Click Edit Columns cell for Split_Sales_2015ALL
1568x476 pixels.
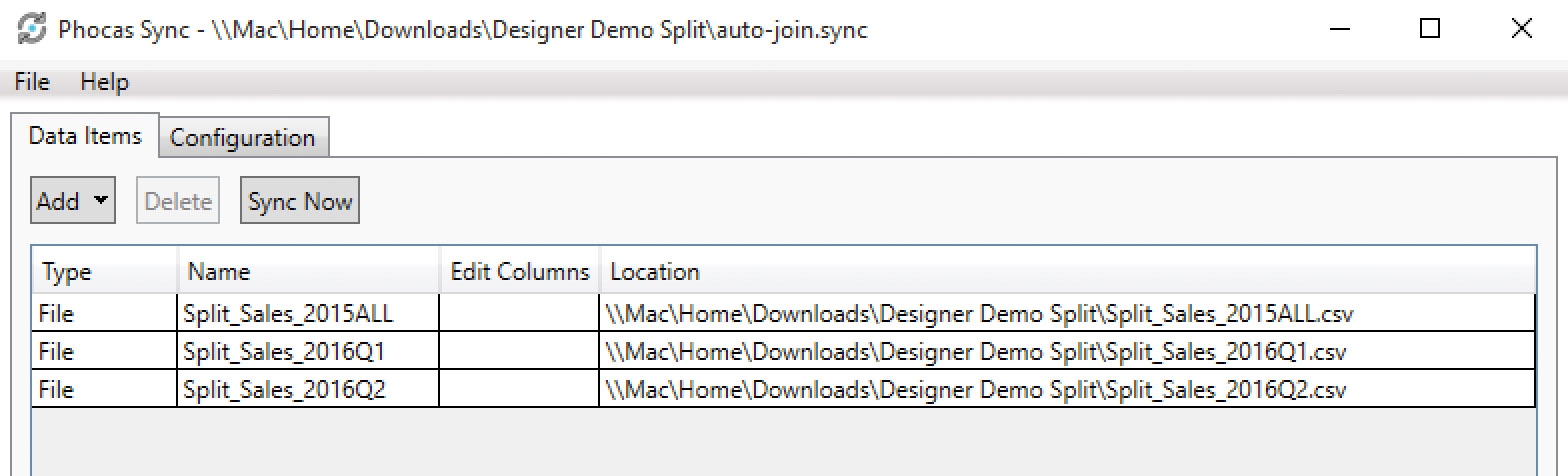(519, 314)
